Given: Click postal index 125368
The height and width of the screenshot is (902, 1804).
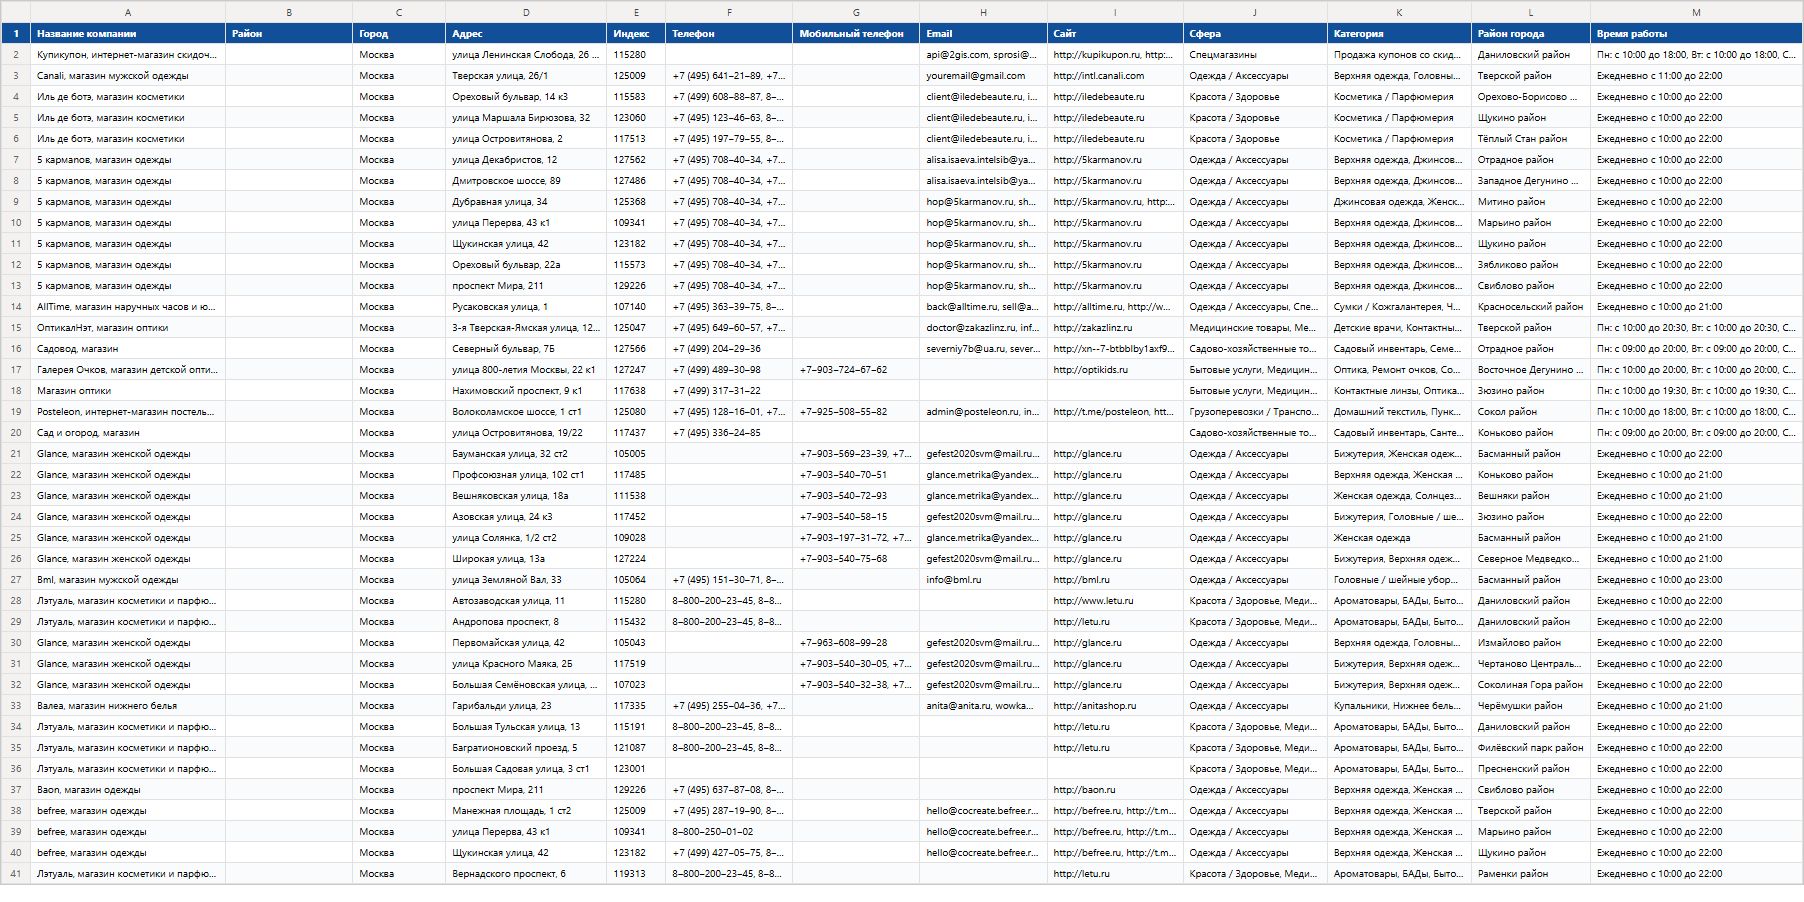Looking at the screenshot, I should [636, 202].
